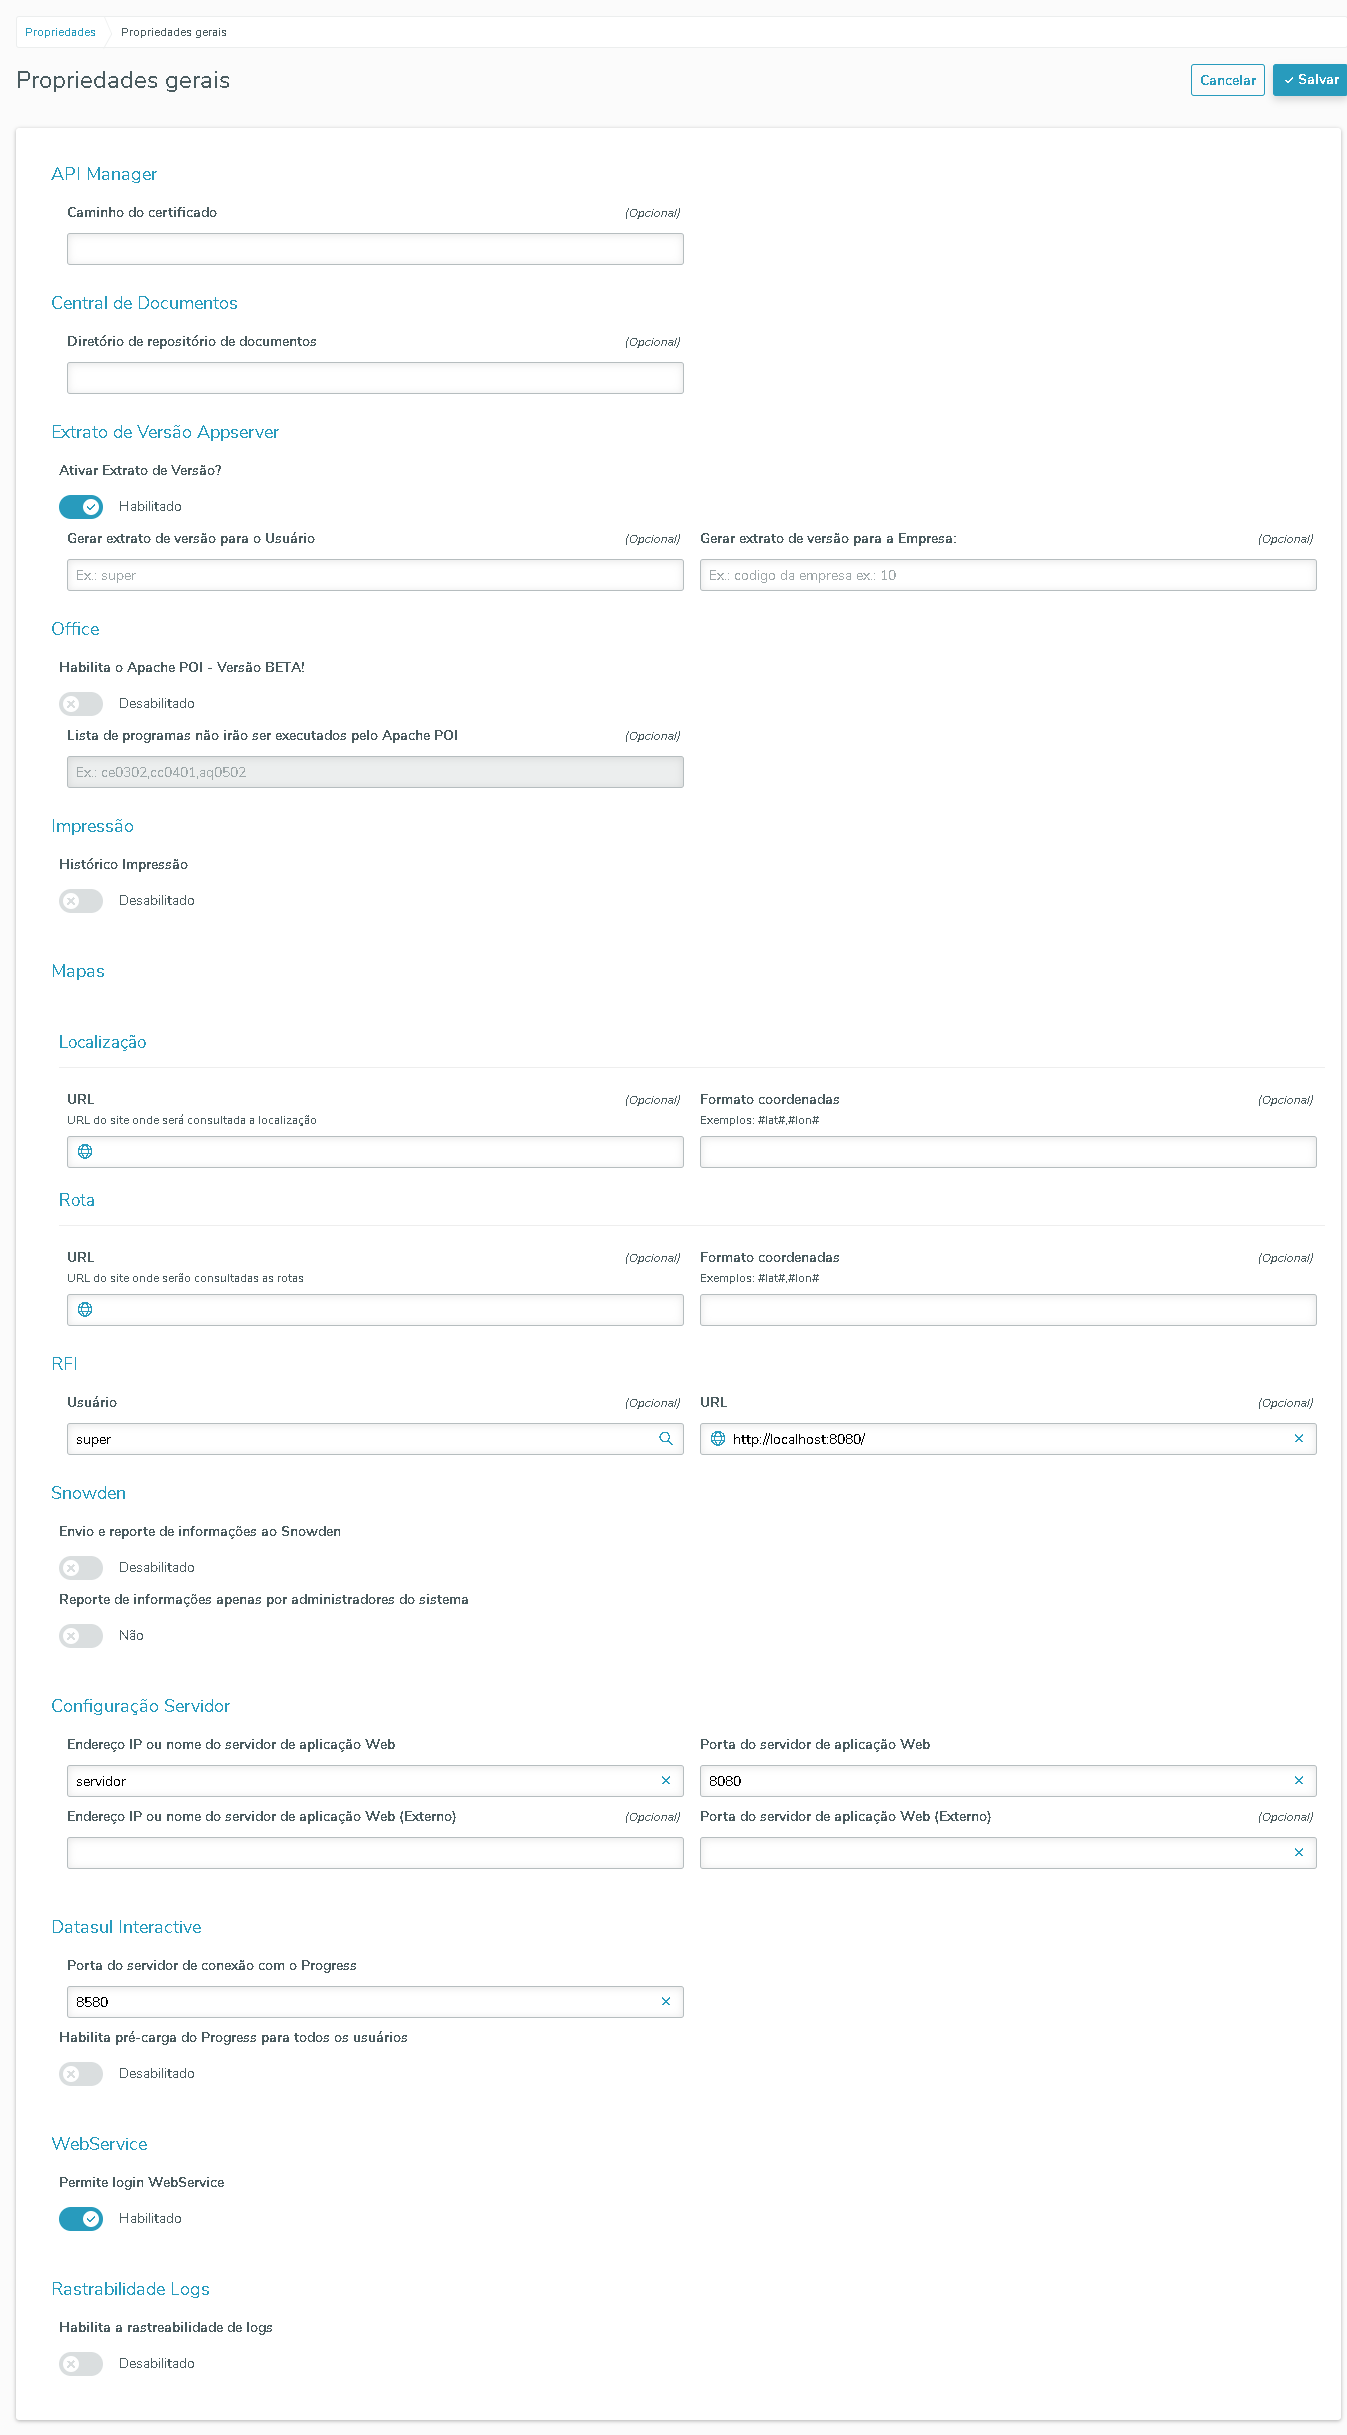Click the Gerar extrato para Empresa field
The height and width of the screenshot is (2435, 1347).
1008,575
